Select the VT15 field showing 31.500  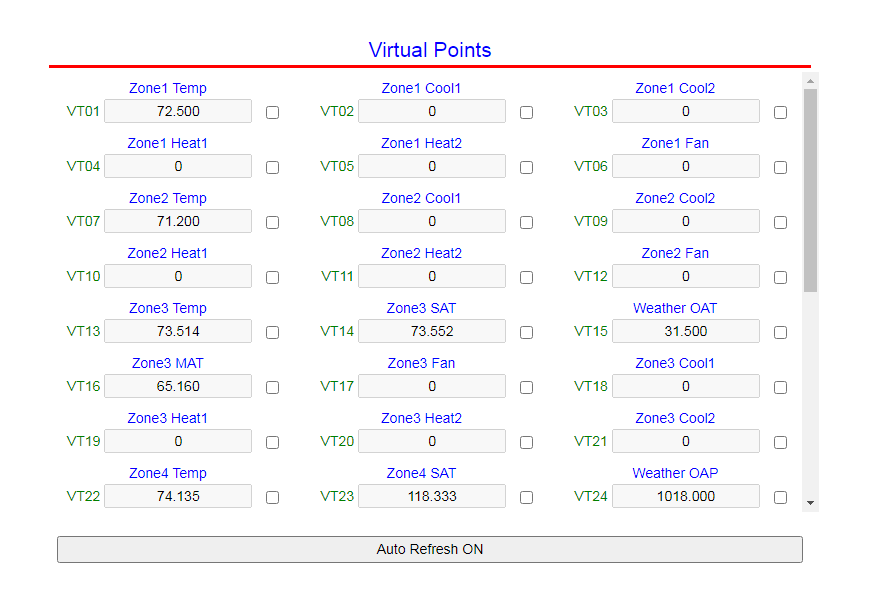point(685,331)
